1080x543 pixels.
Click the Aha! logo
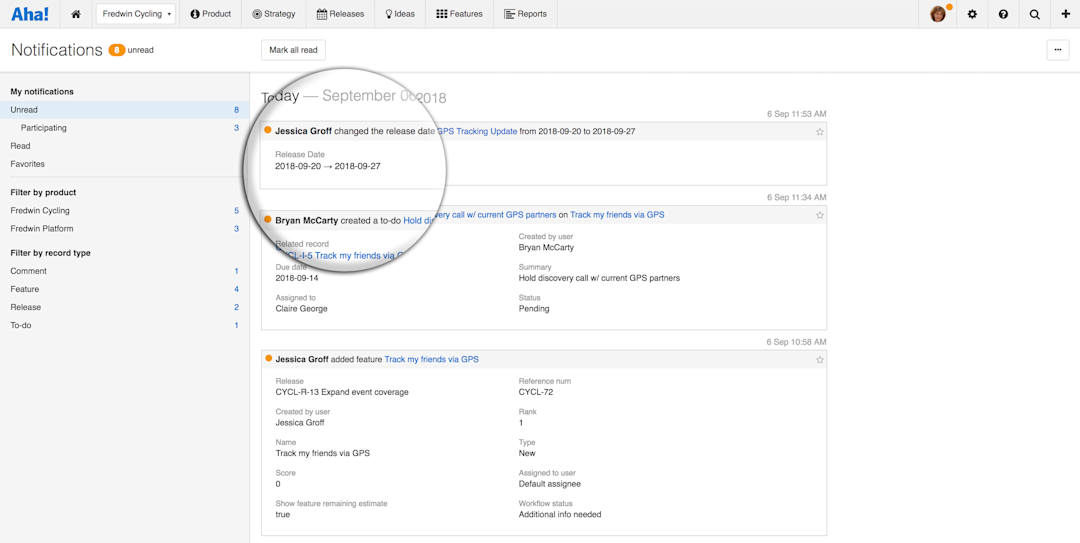click(x=30, y=14)
